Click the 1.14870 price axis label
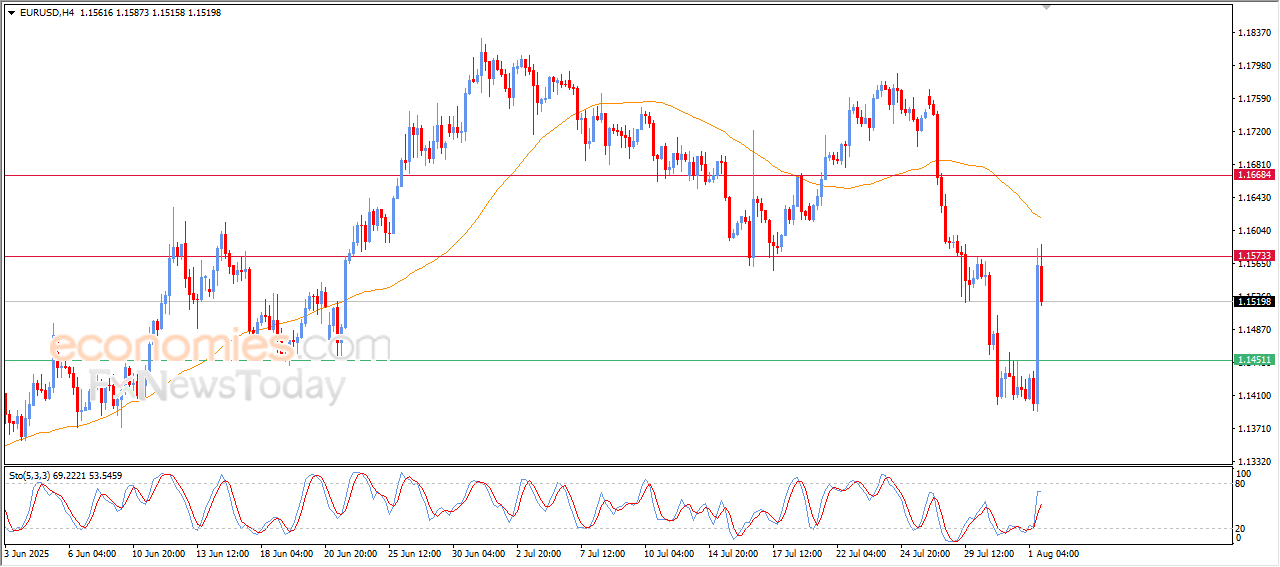Viewport: 1280px width, 567px height. pyautogui.click(x=1253, y=330)
